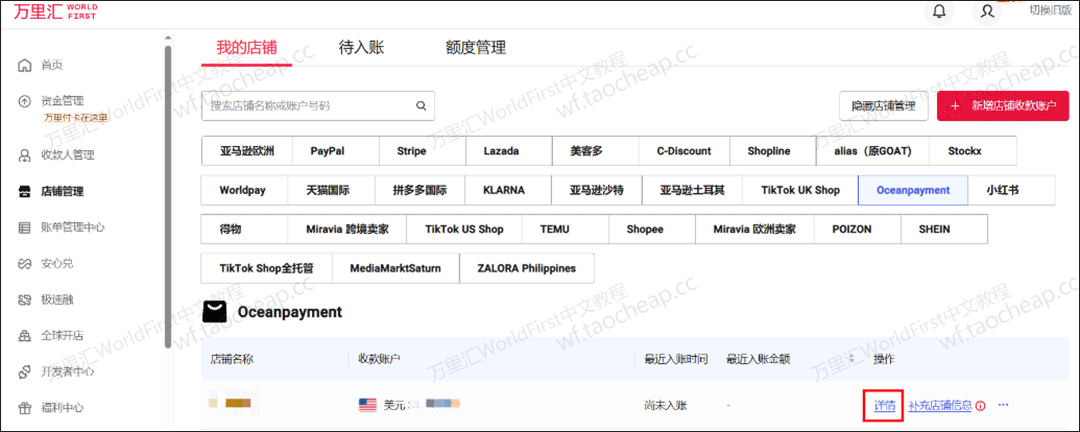Select the 天猫国际 platform filter

330,190
